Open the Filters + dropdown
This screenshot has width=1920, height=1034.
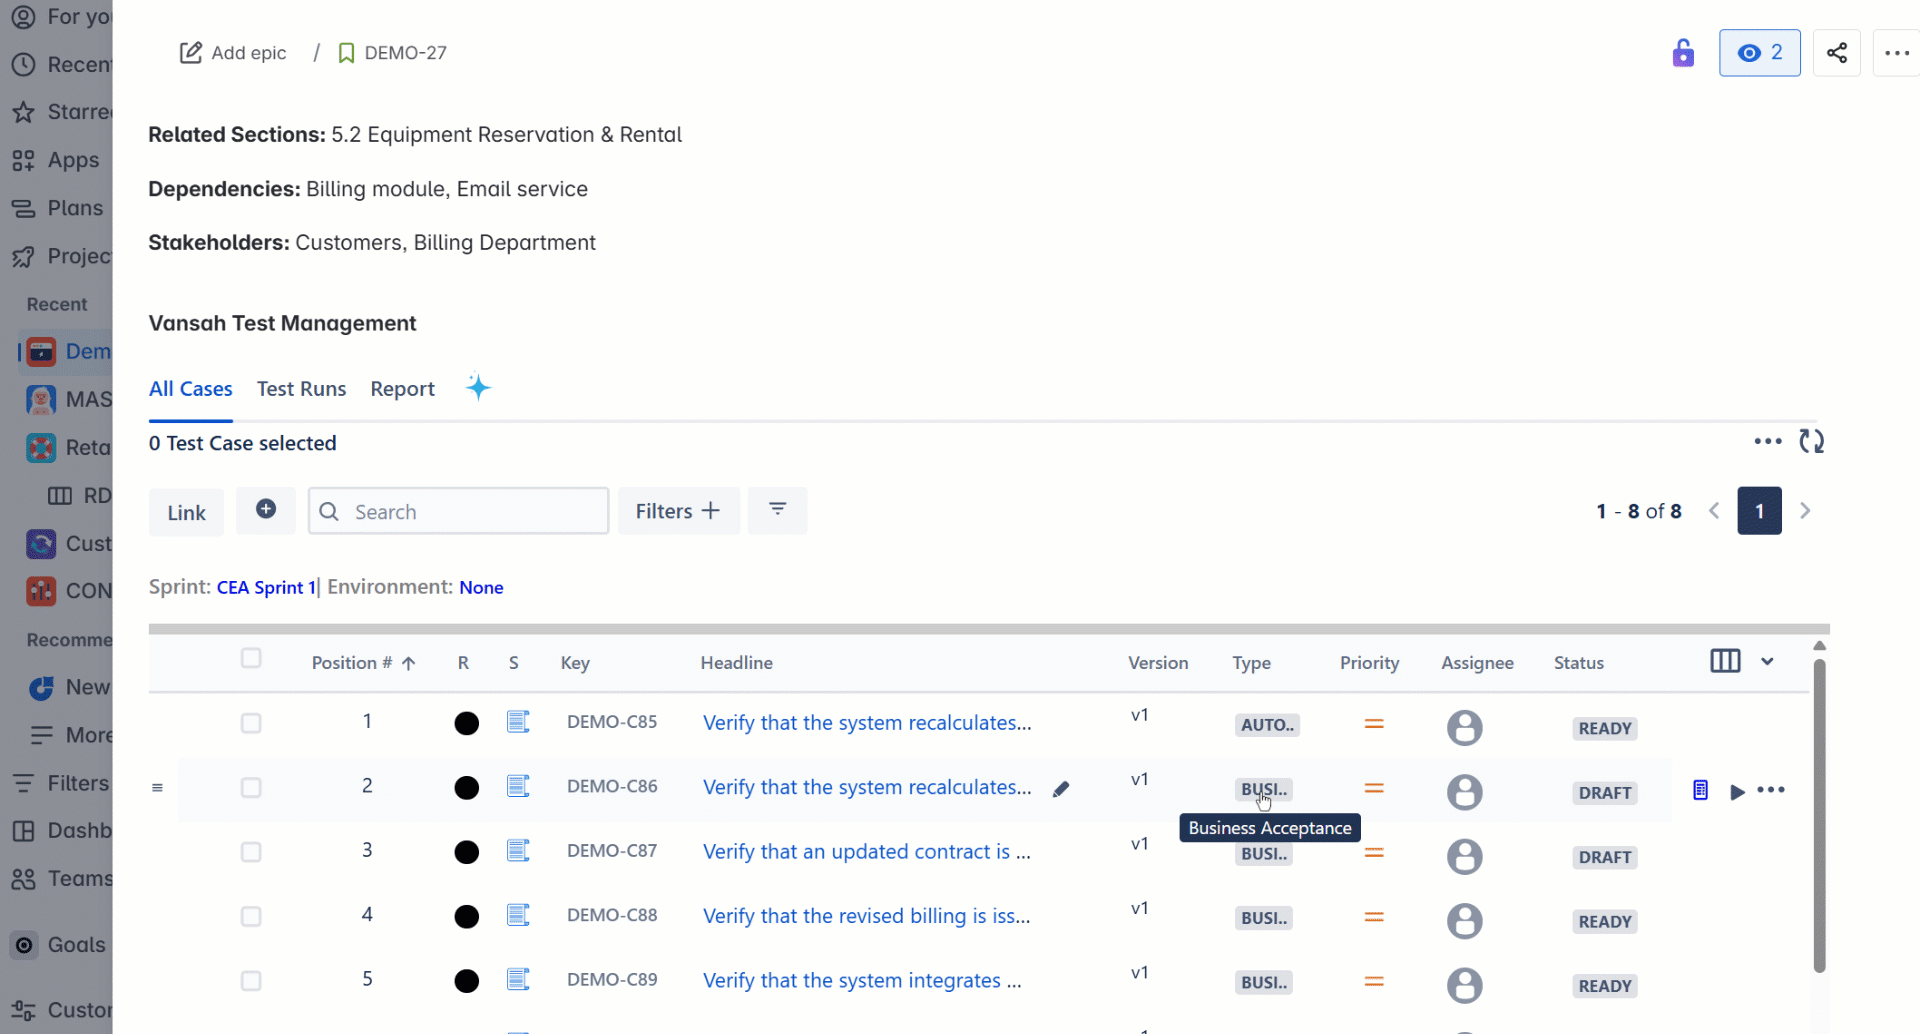678,511
